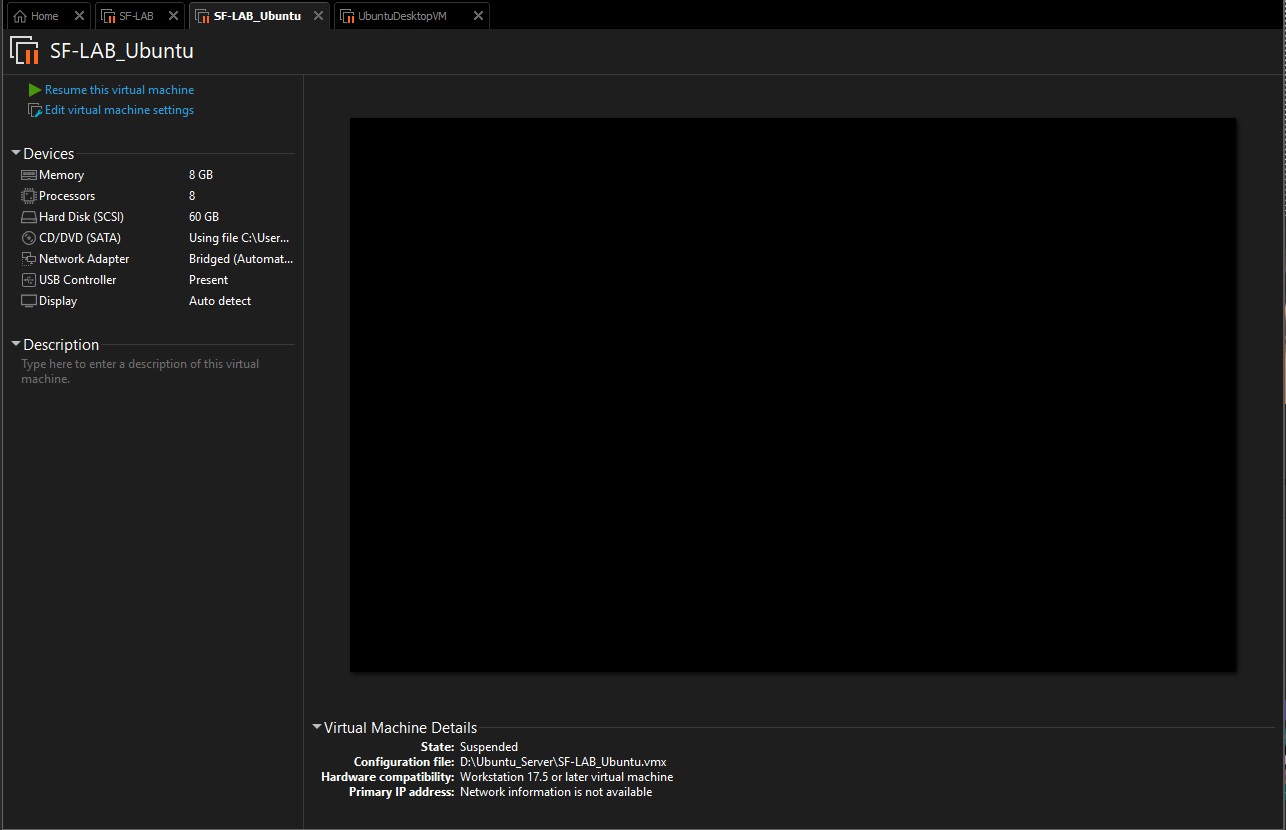Collapse the Description section
Viewport: 1286px width, 830px height.
[x=16, y=345]
